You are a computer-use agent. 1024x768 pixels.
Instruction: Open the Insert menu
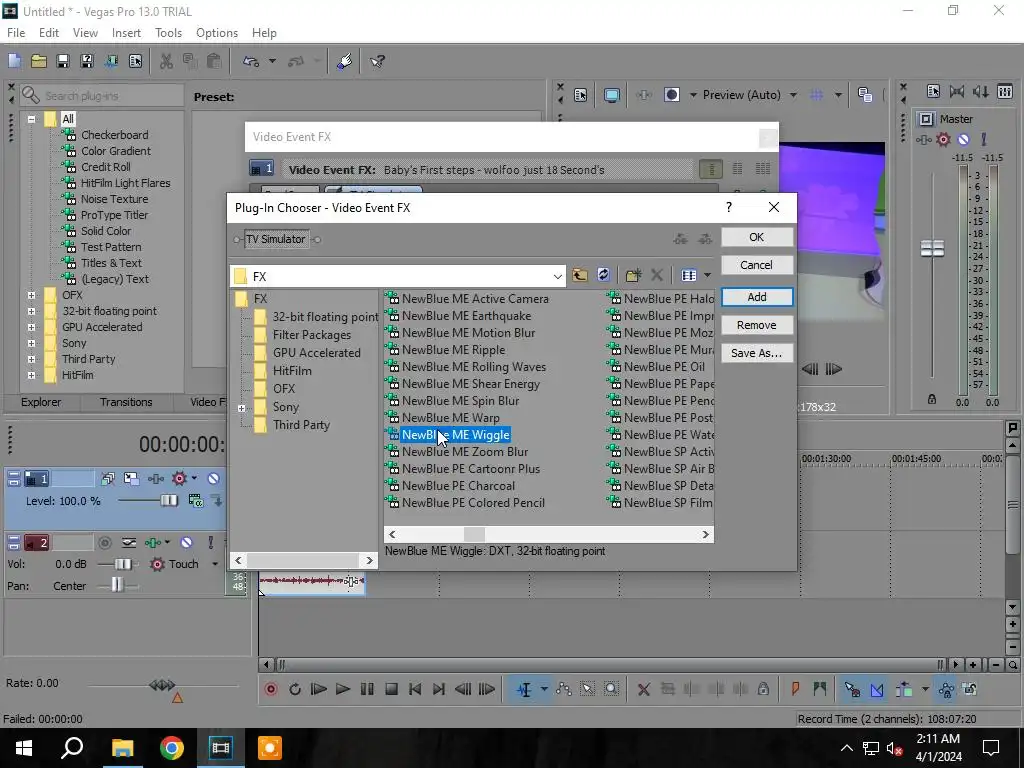(x=126, y=33)
